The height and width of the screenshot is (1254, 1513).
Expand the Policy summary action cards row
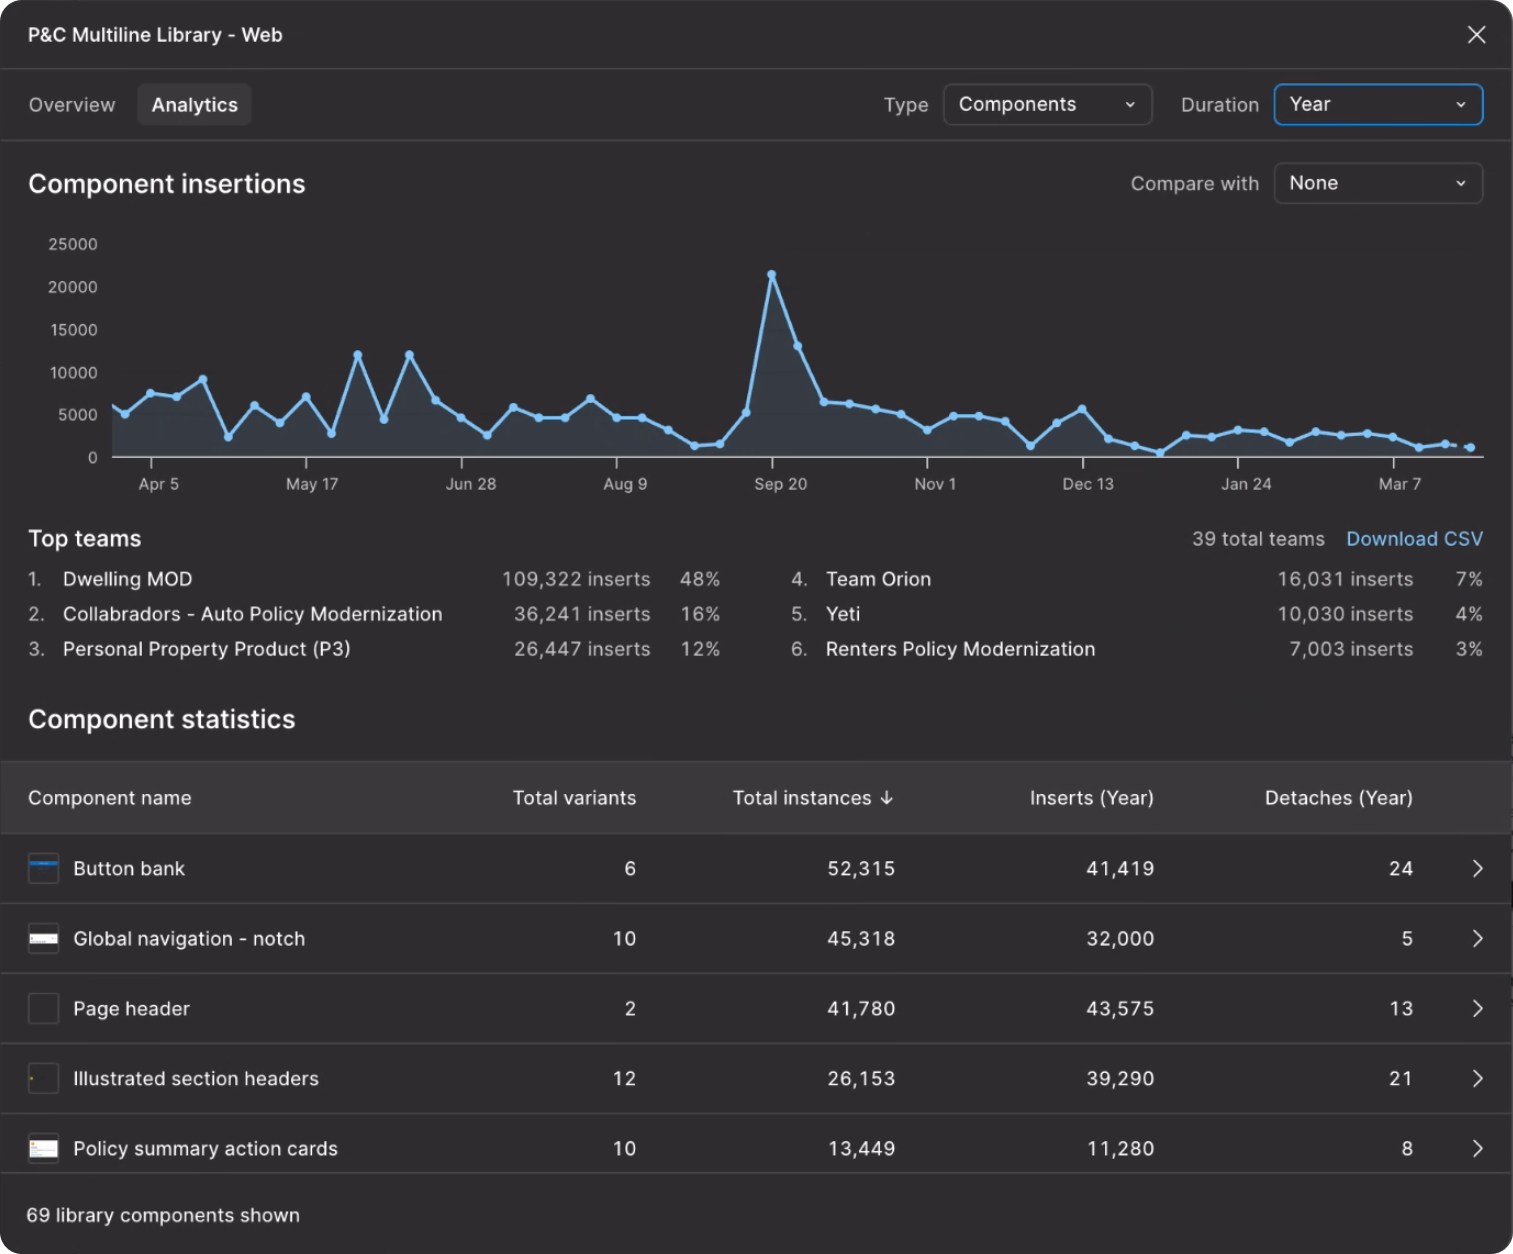[1477, 1148]
